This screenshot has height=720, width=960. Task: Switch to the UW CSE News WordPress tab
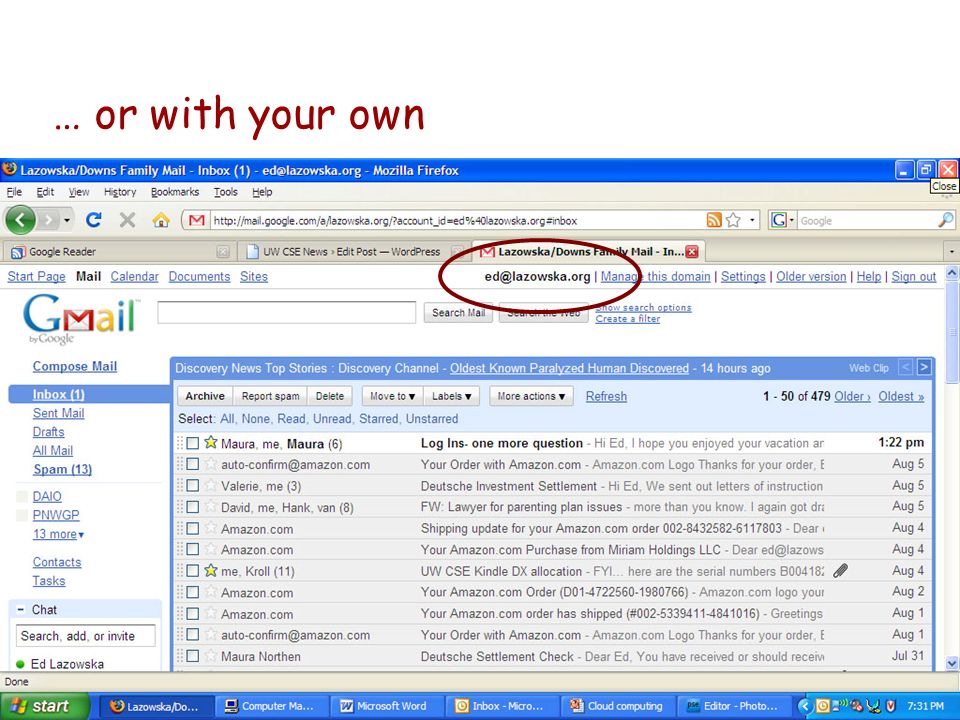pos(352,252)
